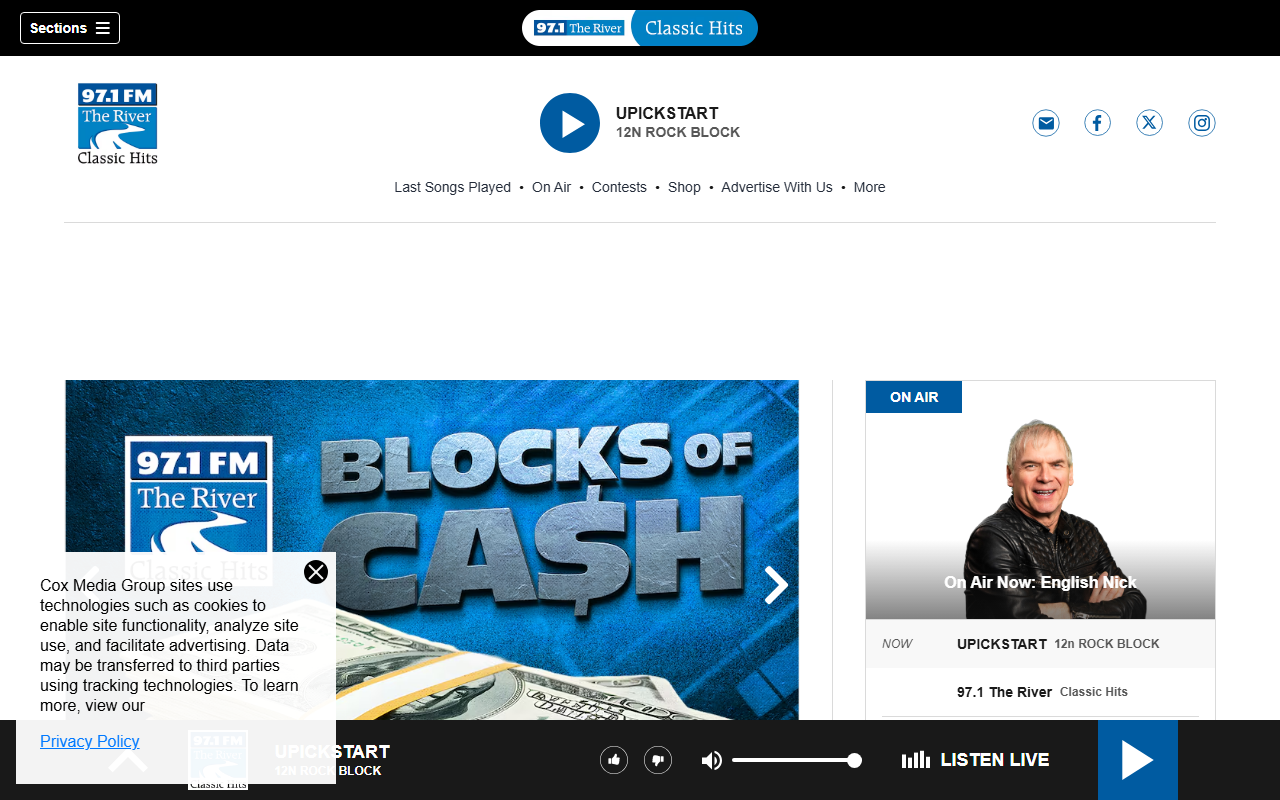Visit the station's Facebook page icon

(x=1098, y=123)
